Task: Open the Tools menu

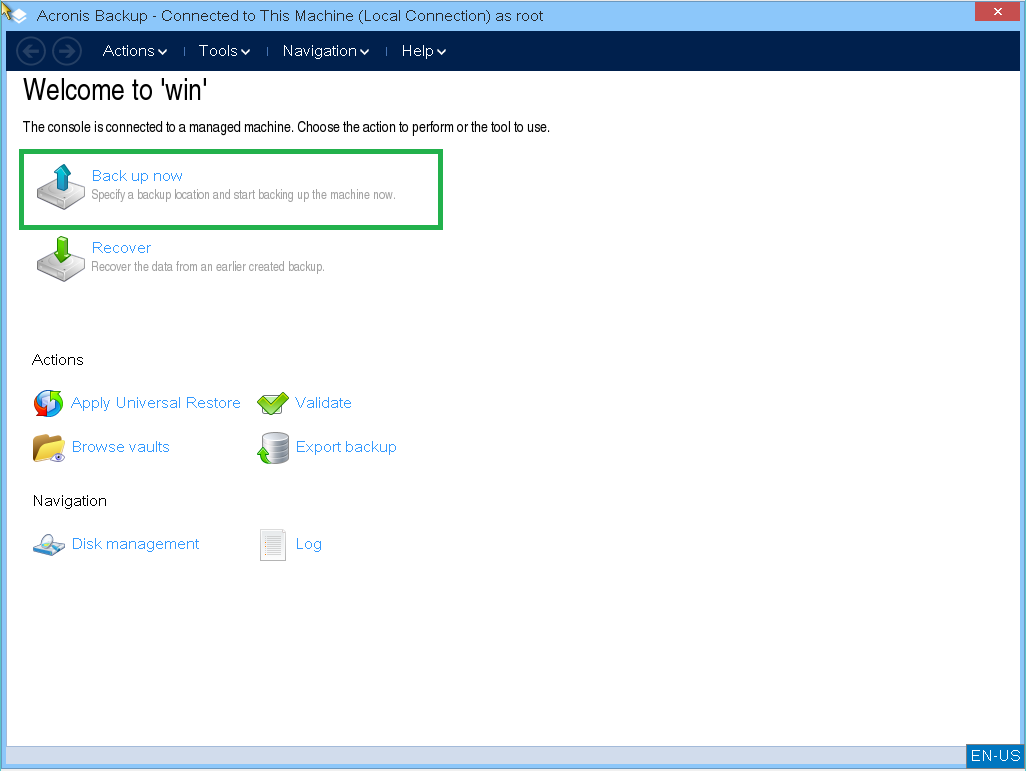Action: (x=224, y=51)
